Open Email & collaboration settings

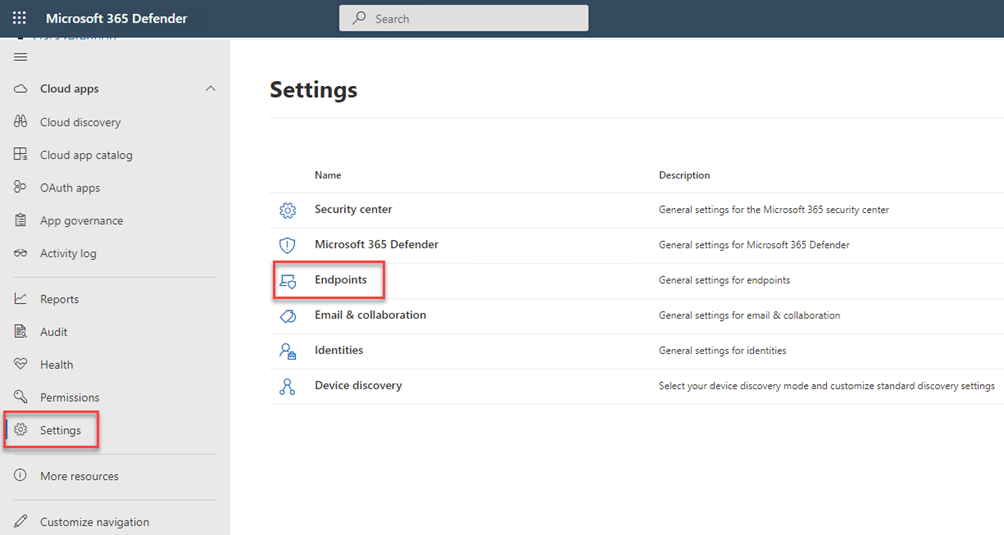pyautogui.click(x=370, y=315)
